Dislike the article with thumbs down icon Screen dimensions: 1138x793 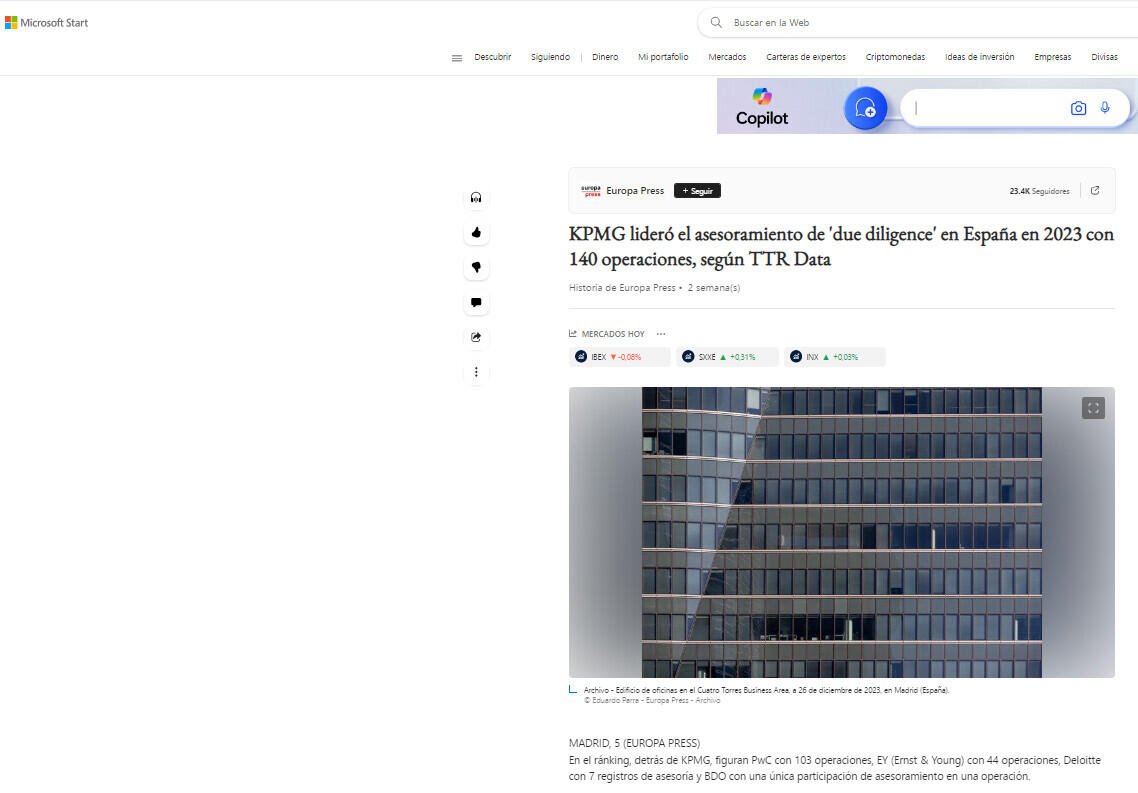point(476,267)
